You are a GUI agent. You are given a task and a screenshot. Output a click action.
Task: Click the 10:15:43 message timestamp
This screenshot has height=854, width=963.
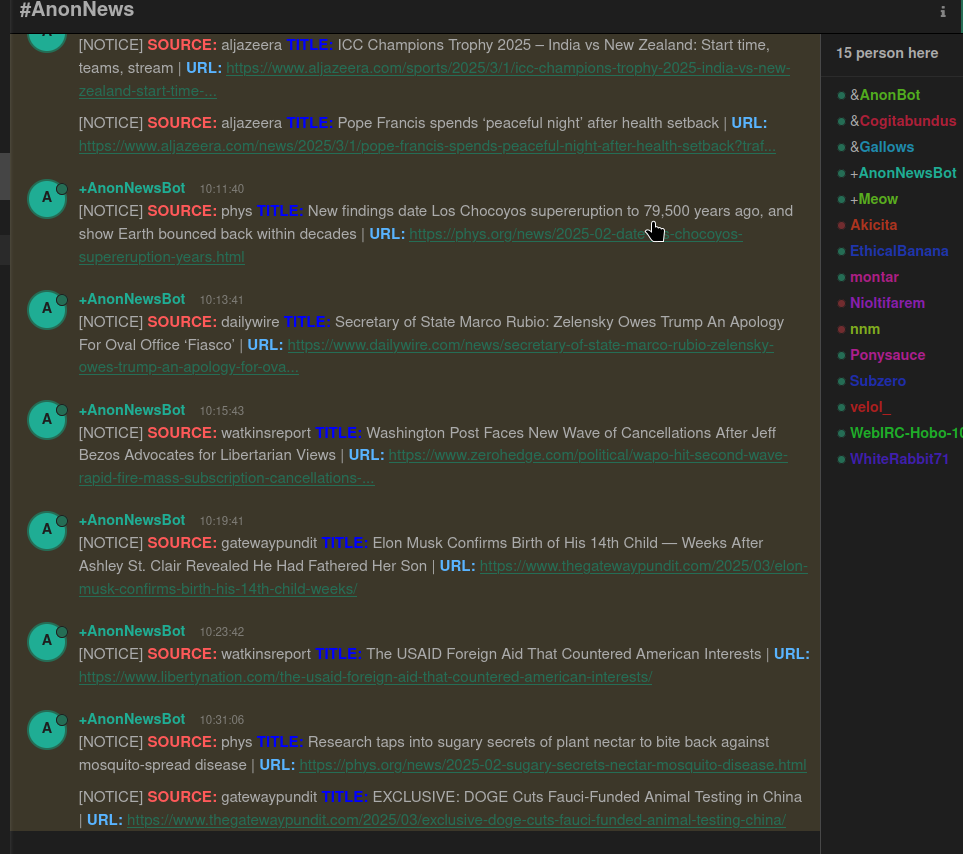[x=222, y=411]
